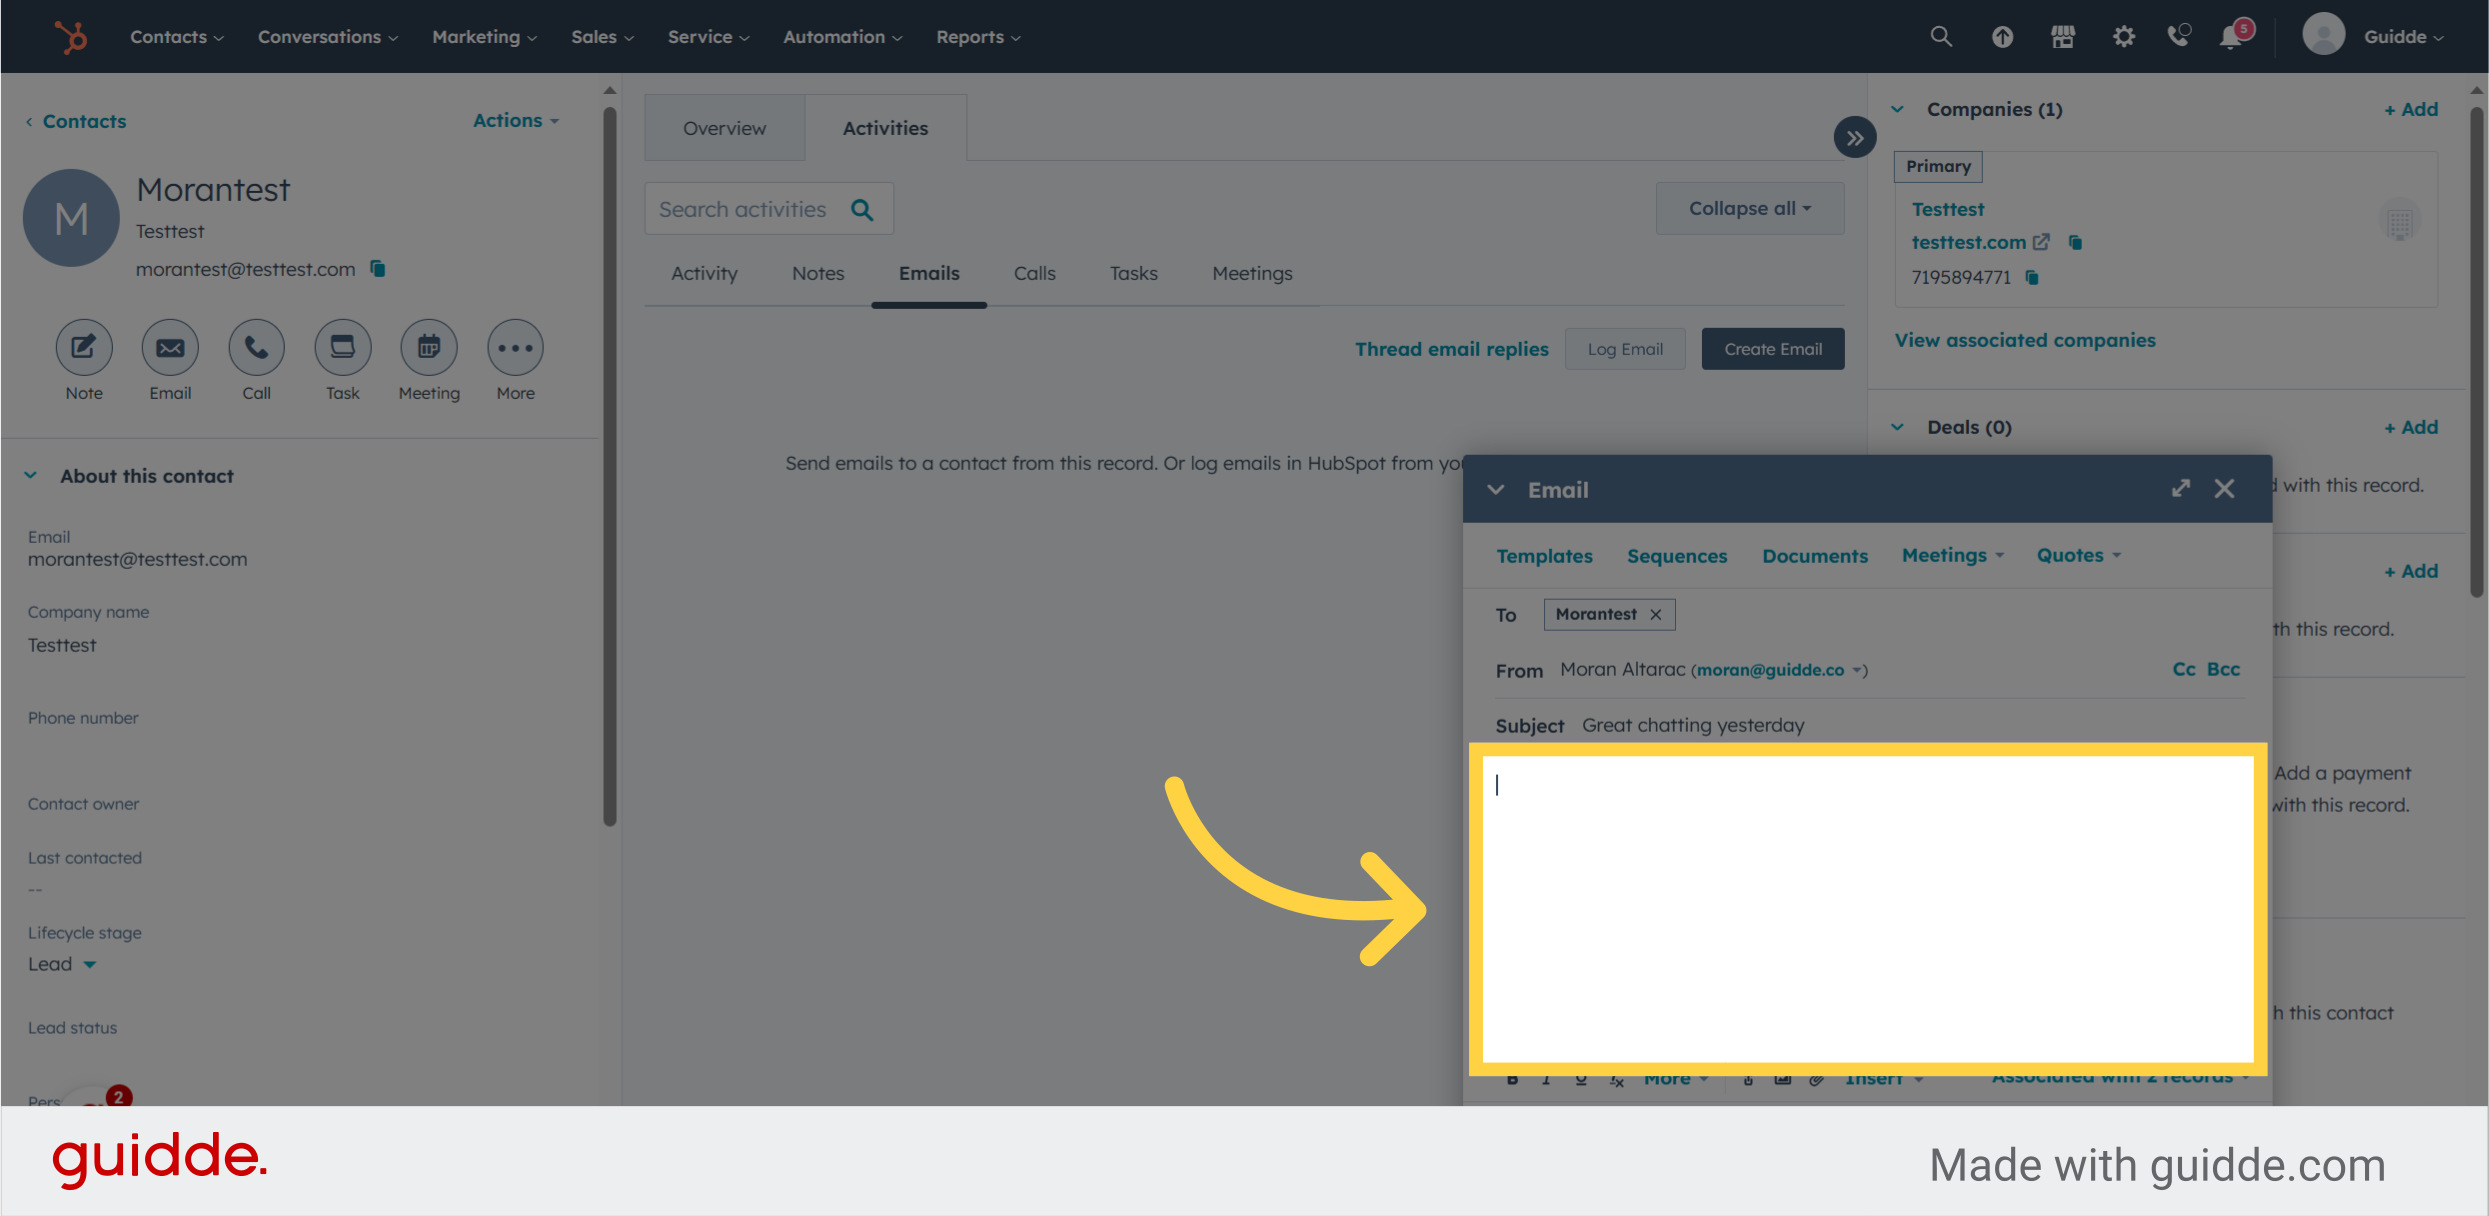Viewport: 2489px width, 1216px height.
Task: Open the search magnifier in top bar
Action: click(1941, 37)
